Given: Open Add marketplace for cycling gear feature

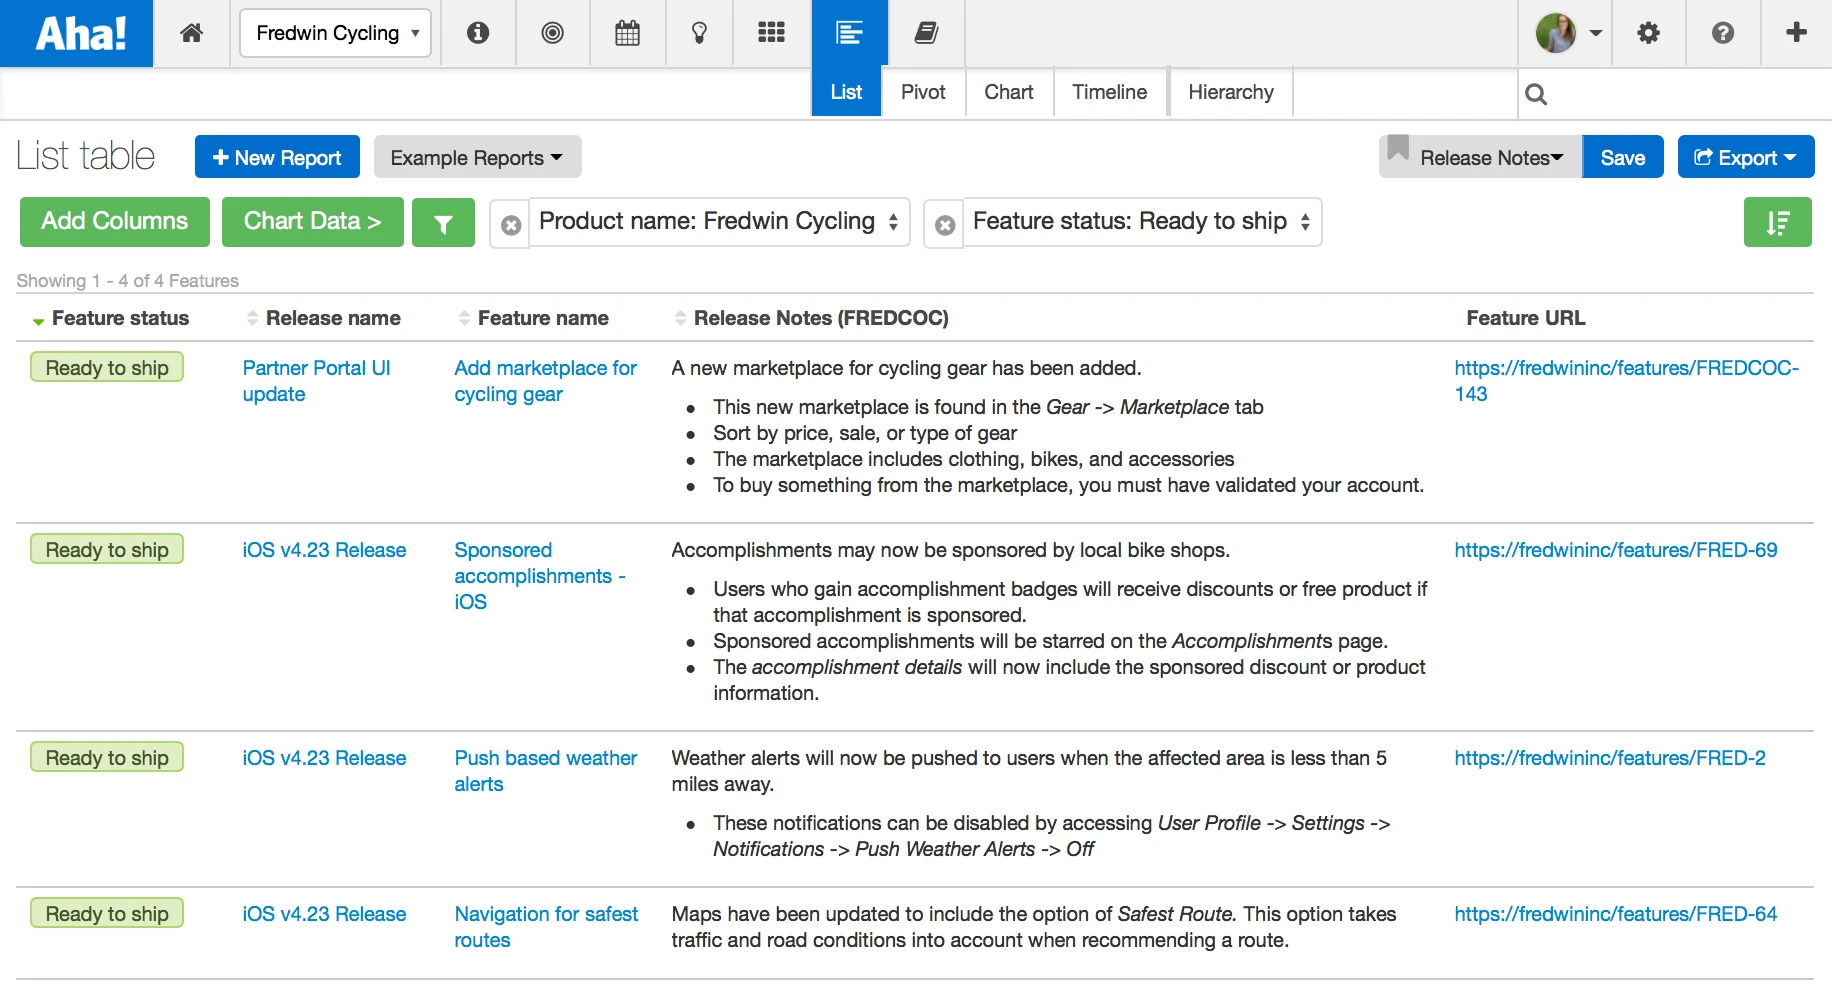Looking at the screenshot, I should point(545,381).
